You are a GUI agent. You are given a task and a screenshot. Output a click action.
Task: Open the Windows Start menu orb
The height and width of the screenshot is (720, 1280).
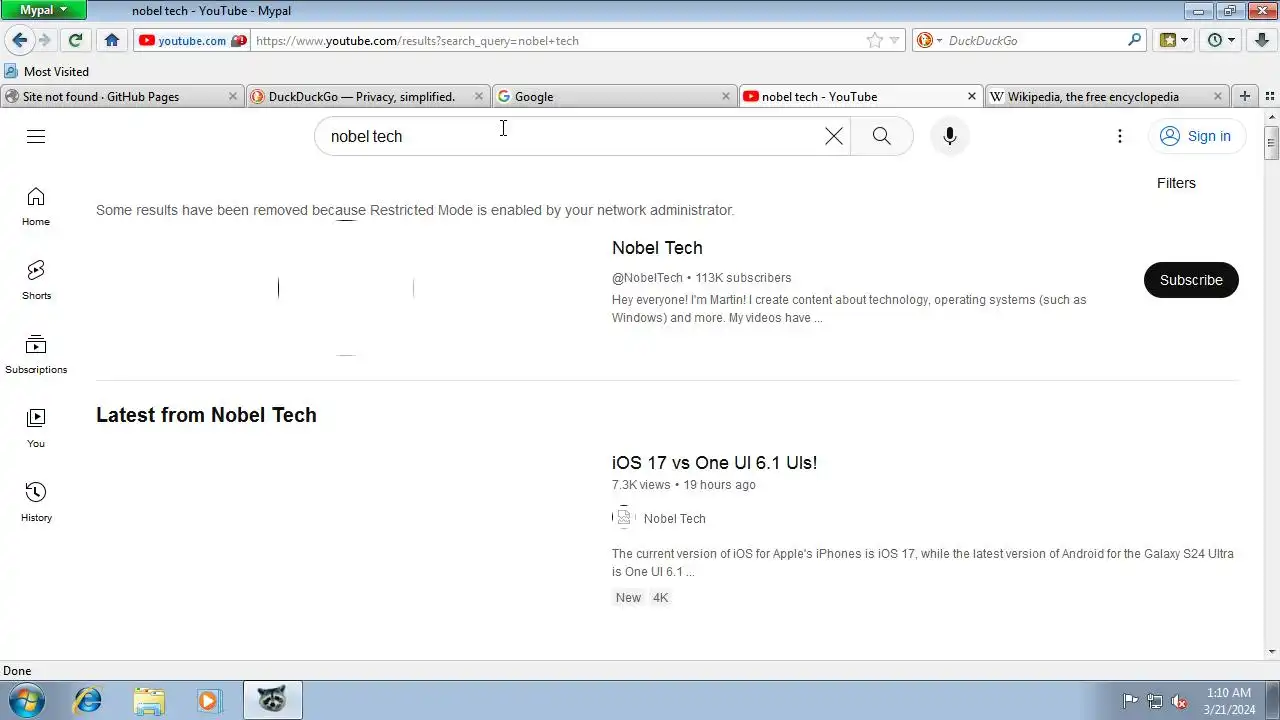27,700
